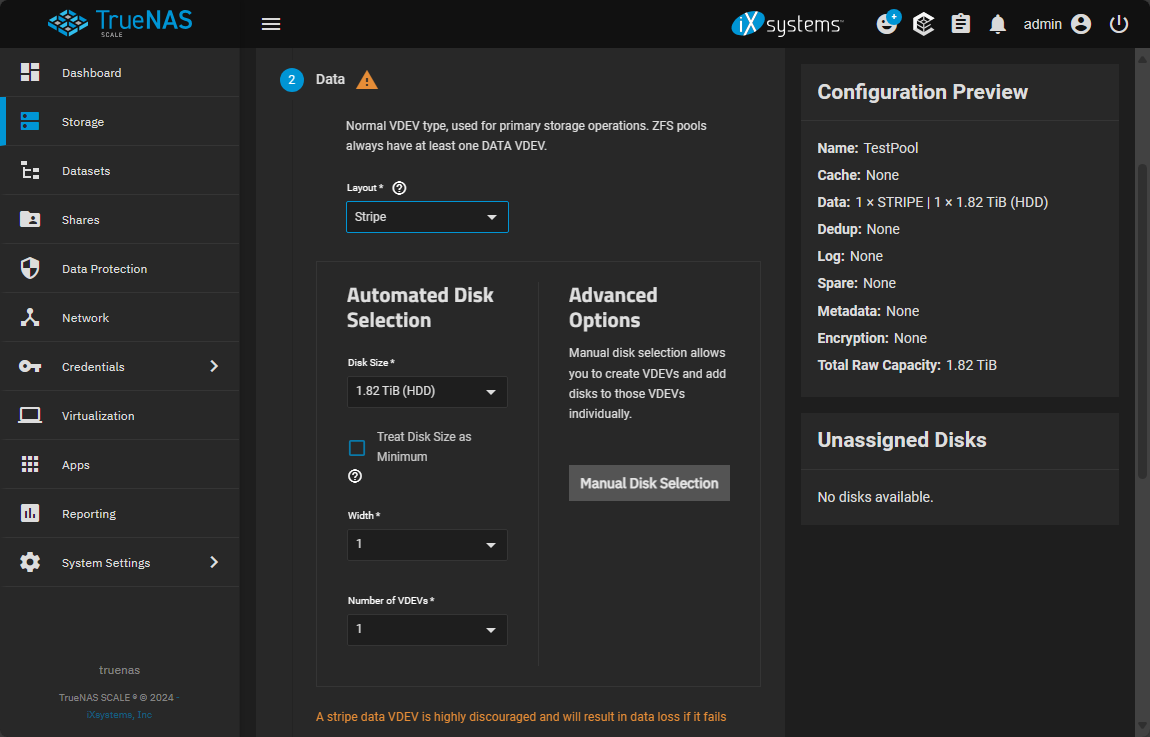Open the notifications bell icon

point(997,24)
